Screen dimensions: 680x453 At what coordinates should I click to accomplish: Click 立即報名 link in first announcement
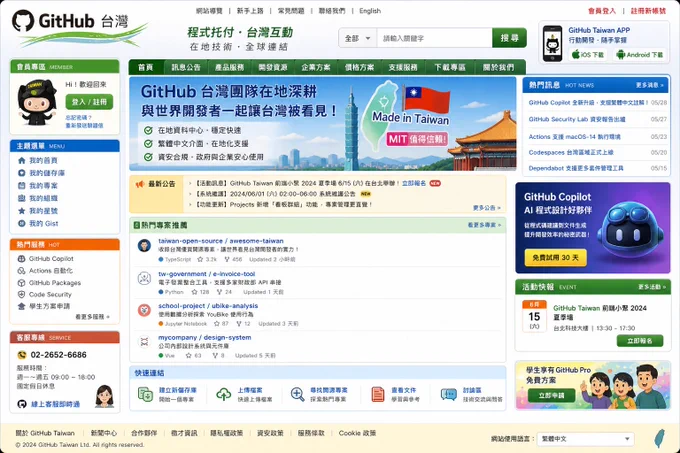414,183
